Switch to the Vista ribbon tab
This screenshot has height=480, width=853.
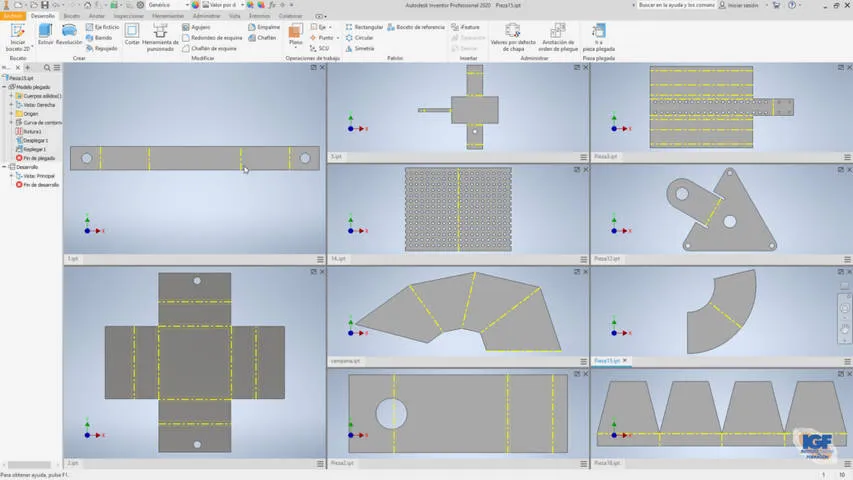(234, 16)
